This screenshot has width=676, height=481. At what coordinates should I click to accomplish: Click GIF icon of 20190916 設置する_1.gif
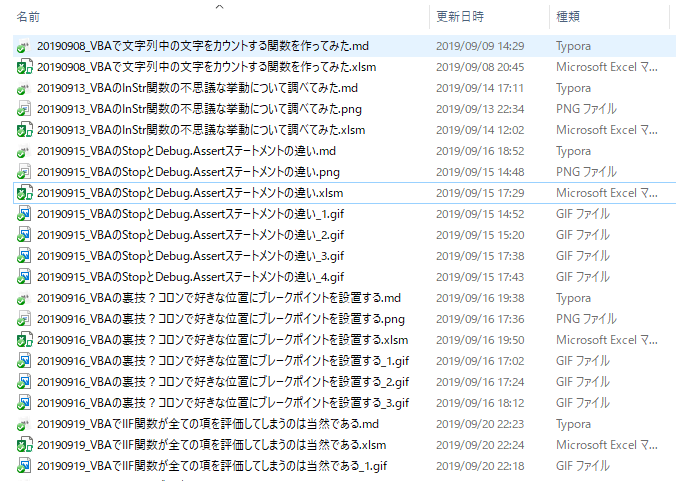click(24, 361)
